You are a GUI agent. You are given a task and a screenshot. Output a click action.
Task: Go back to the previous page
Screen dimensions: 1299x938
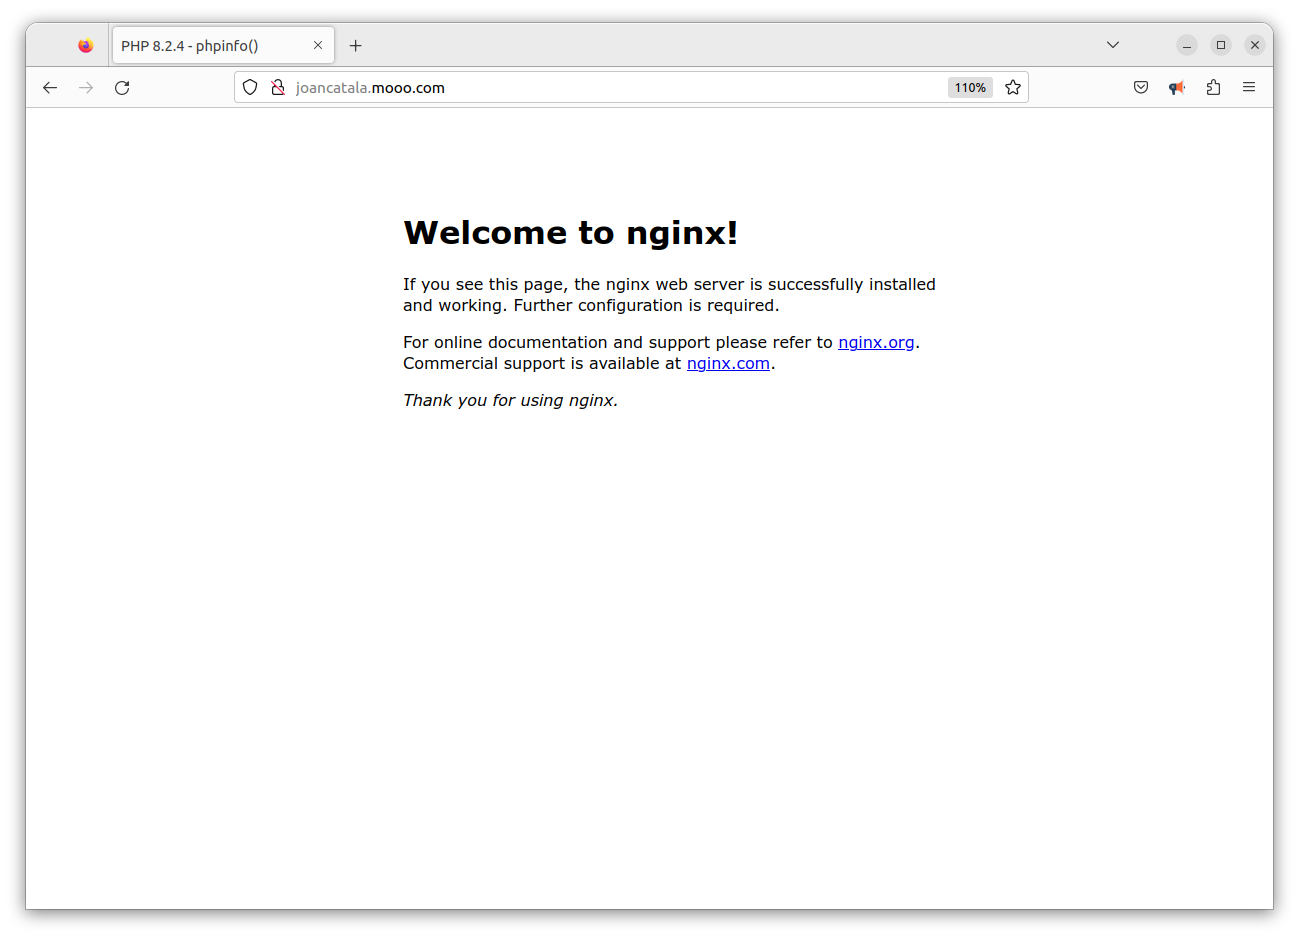click(50, 88)
